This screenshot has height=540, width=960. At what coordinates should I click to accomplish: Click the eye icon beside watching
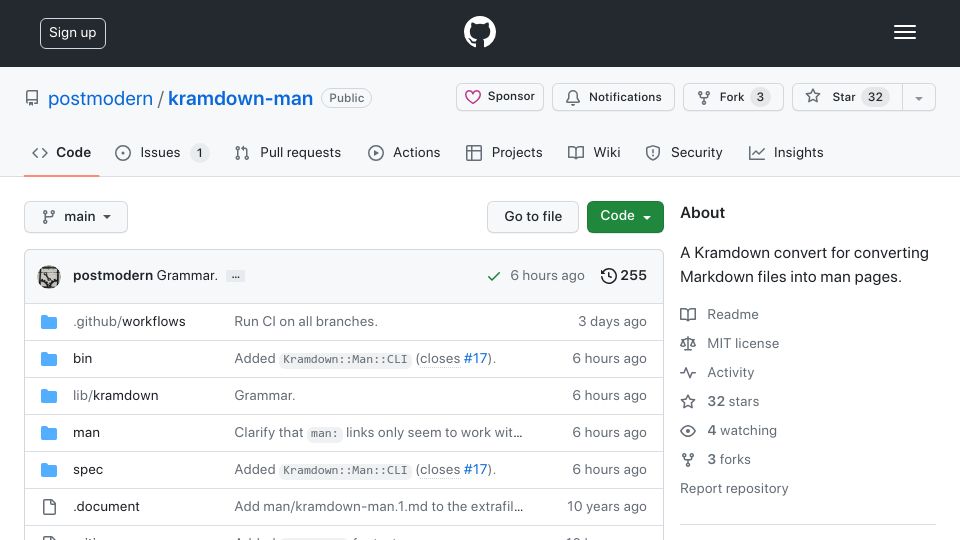[688, 430]
